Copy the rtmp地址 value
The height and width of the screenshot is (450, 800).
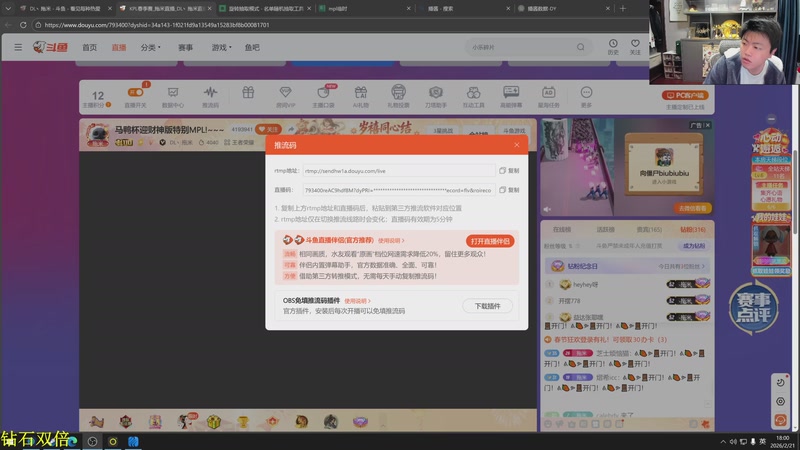coord(509,170)
